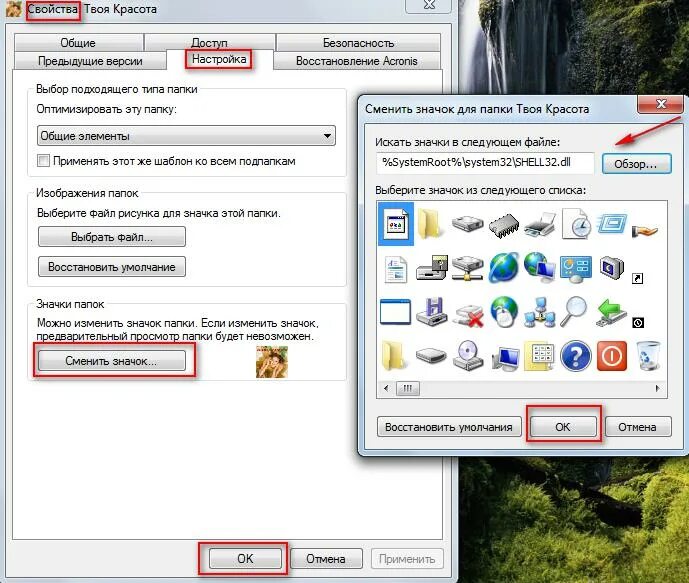Select the memory chip icon
Screen dimensions: 689x583
(x=504, y=225)
